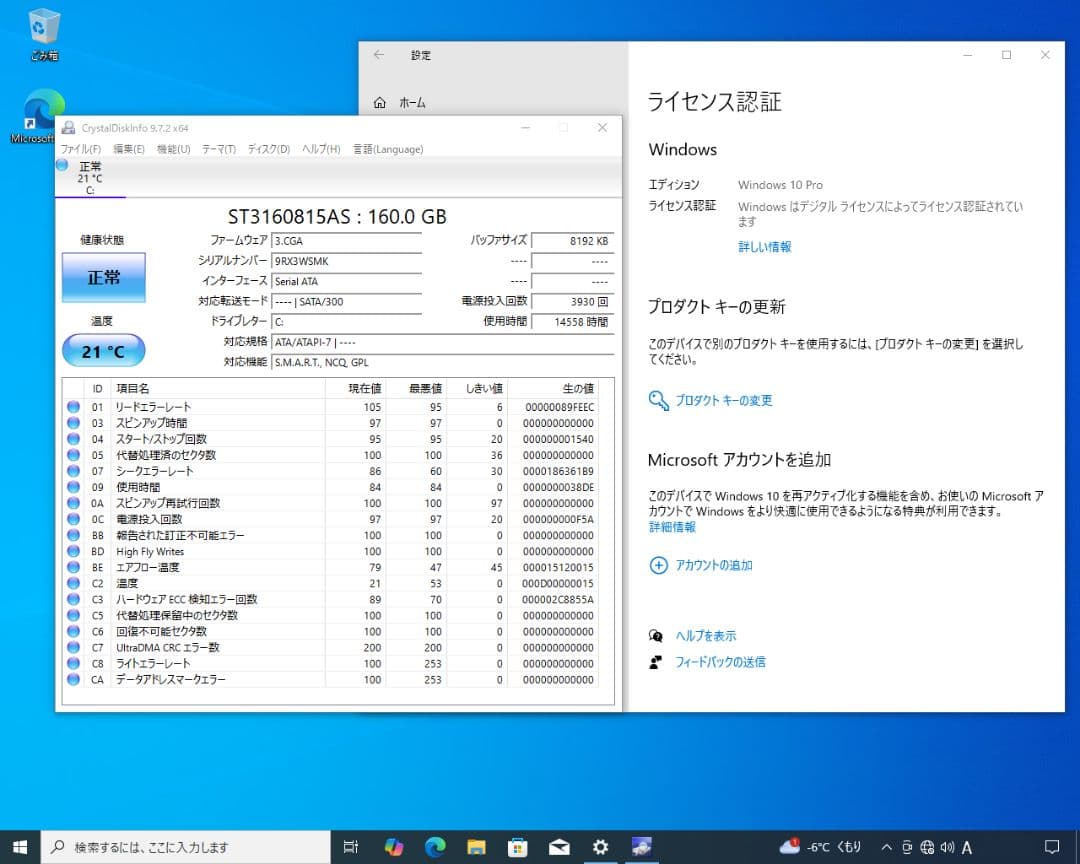Click the ヘルプを表示 link
This screenshot has height=864, width=1080.
(705, 636)
